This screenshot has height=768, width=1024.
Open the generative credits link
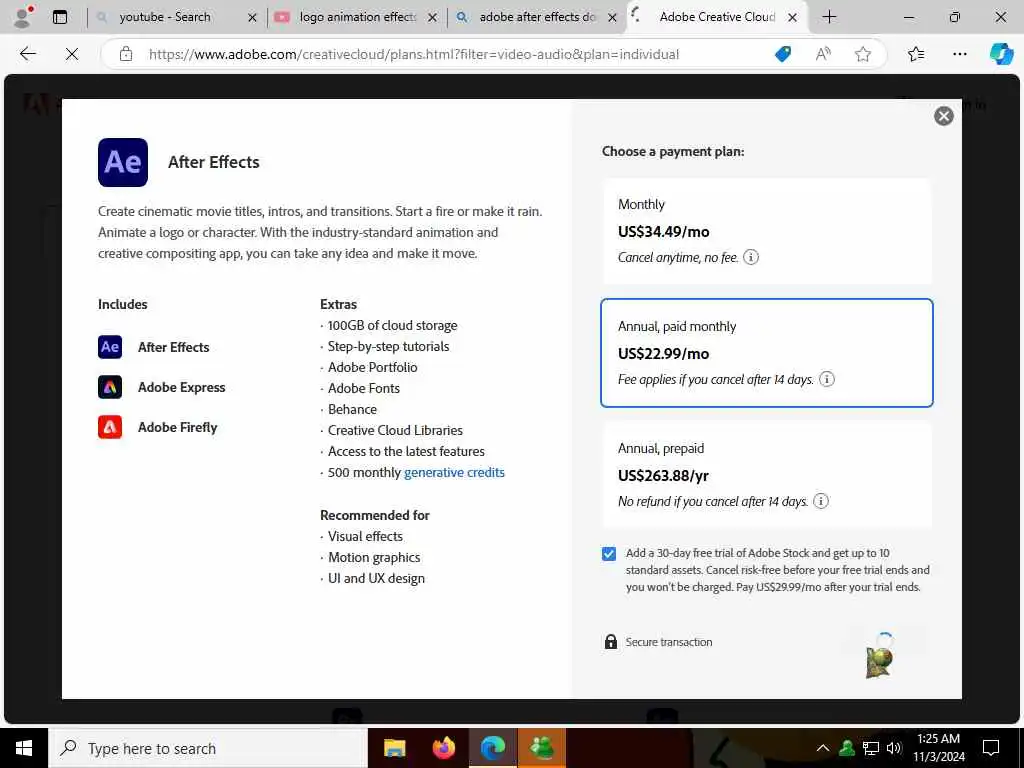(455, 472)
